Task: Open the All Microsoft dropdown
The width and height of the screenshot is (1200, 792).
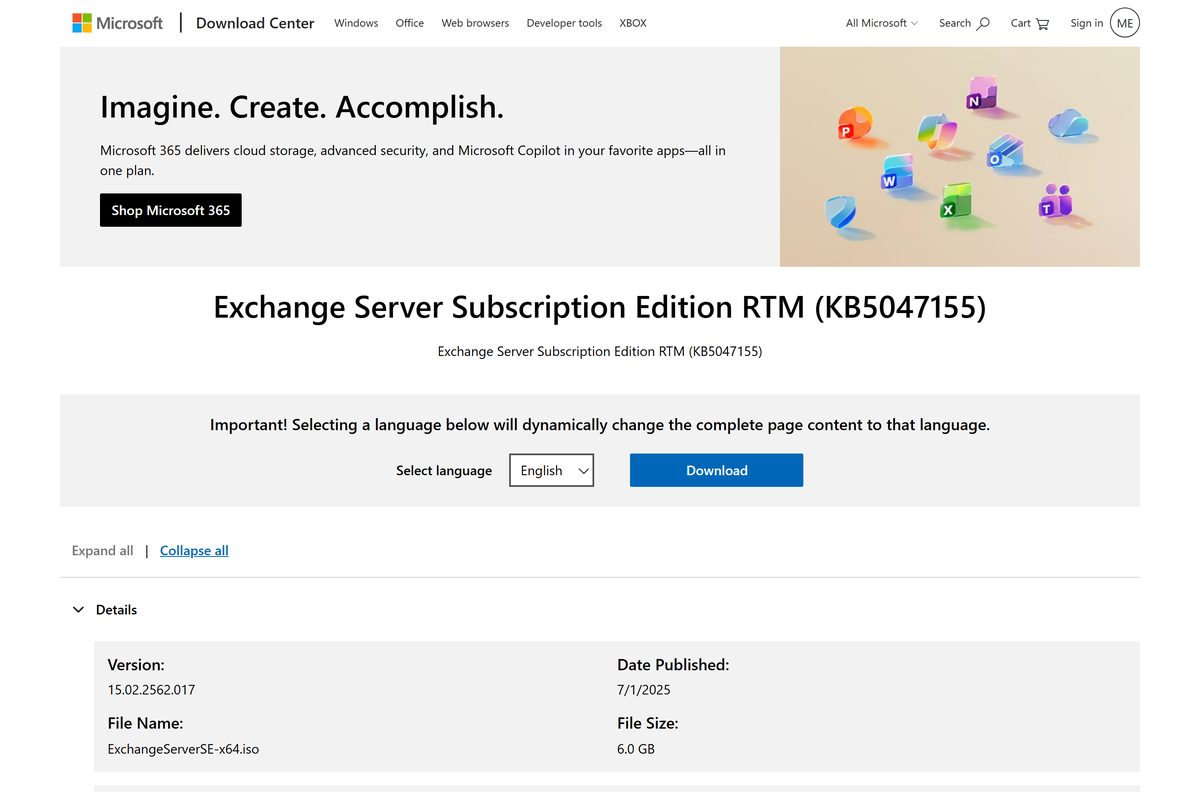Action: tap(882, 23)
